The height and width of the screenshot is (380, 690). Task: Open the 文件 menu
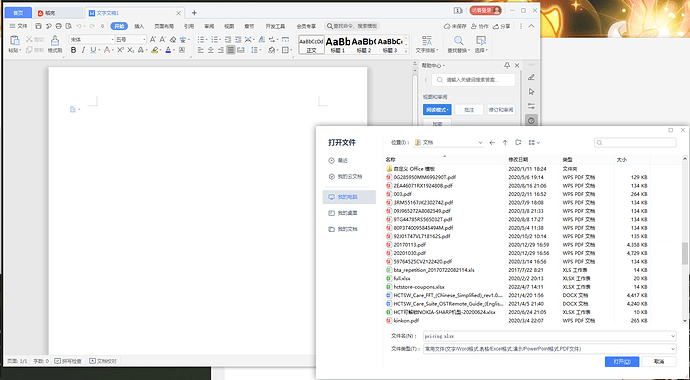[18, 26]
